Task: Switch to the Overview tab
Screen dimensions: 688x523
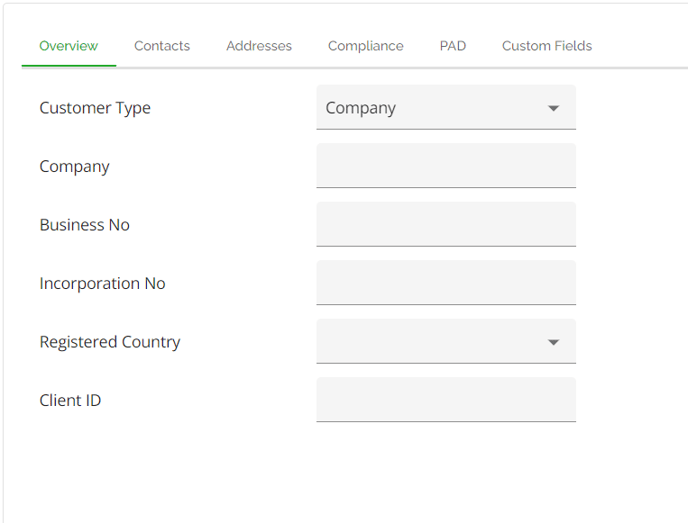Action: 68,46
